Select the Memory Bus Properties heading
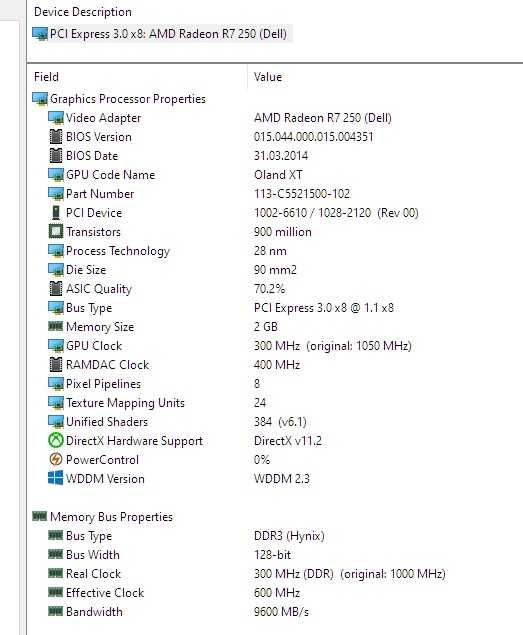The width and height of the screenshot is (523, 635). pyautogui.click(x=111, y=517)
